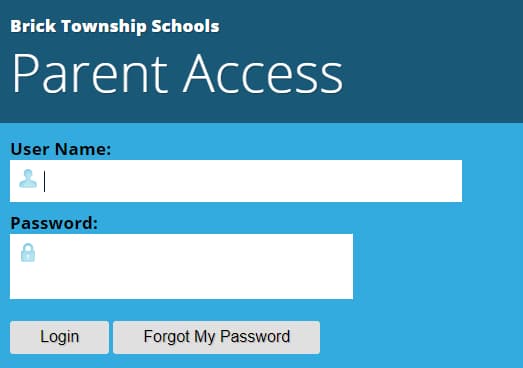The height and width of the screenshot is (368, 523).
Task: Focus the User Name text box
Action: pos(236,181)
